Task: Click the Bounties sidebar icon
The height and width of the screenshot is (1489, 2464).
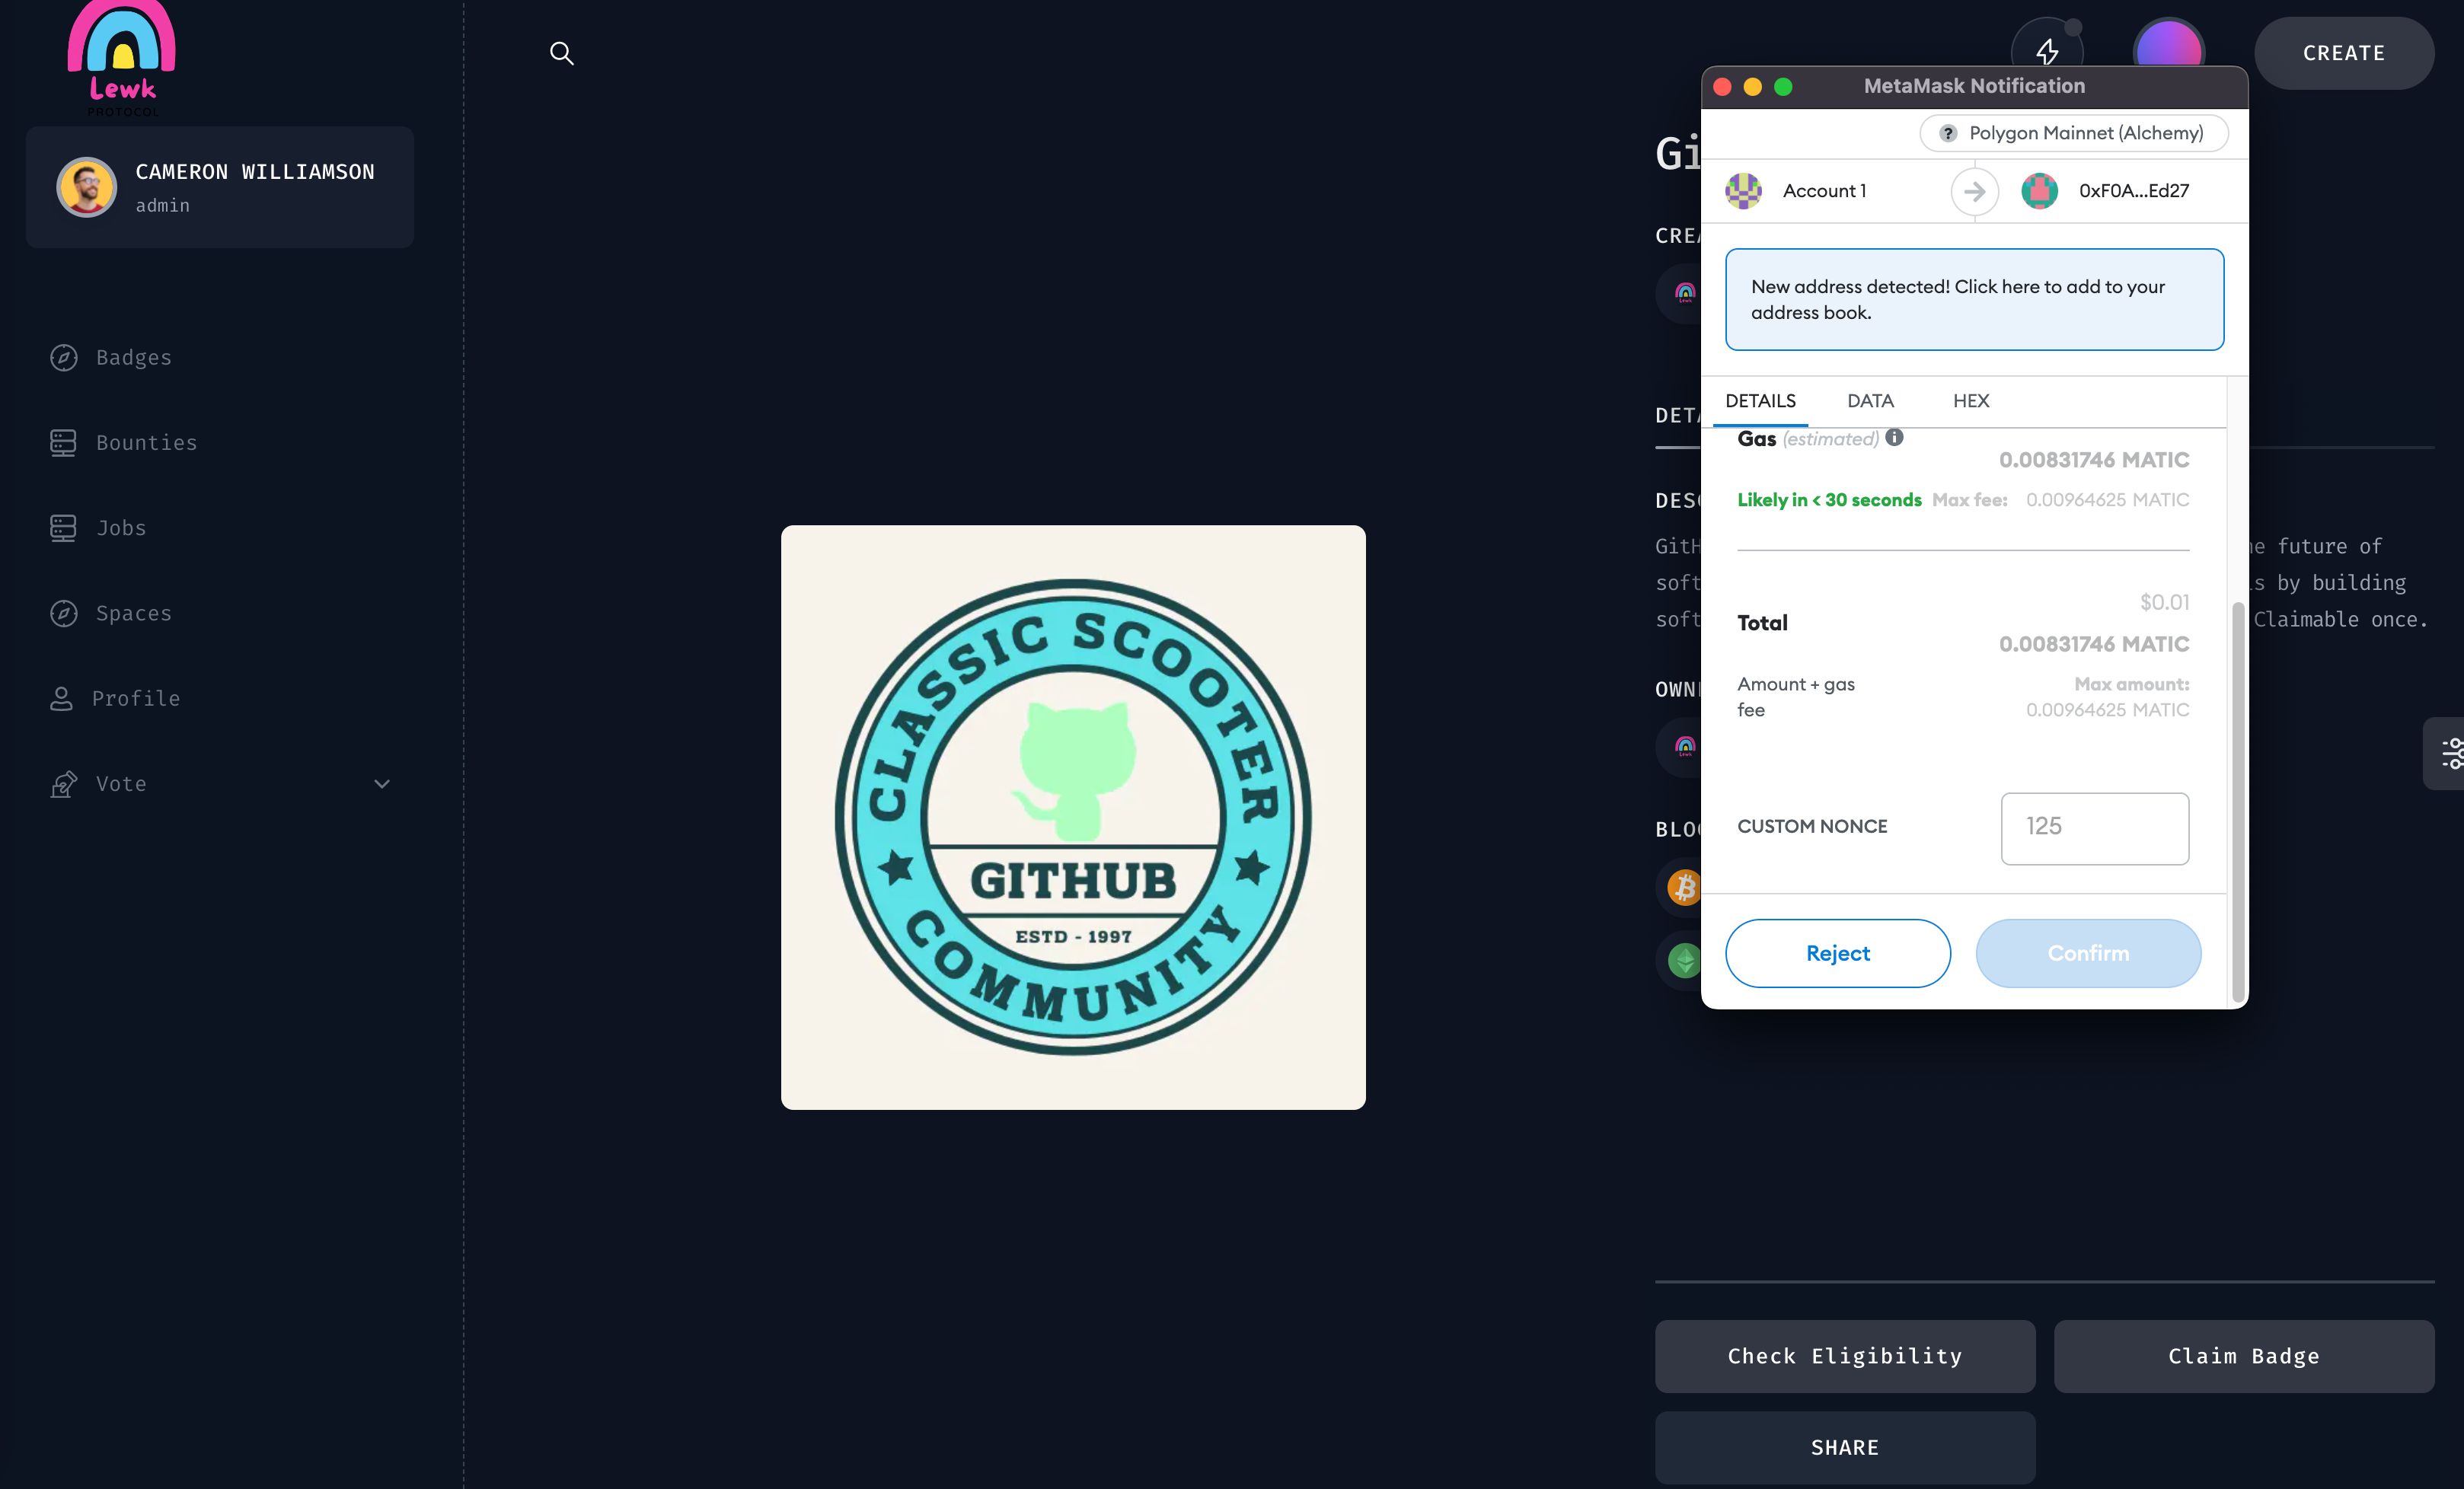Action: [x=63, y=442]
